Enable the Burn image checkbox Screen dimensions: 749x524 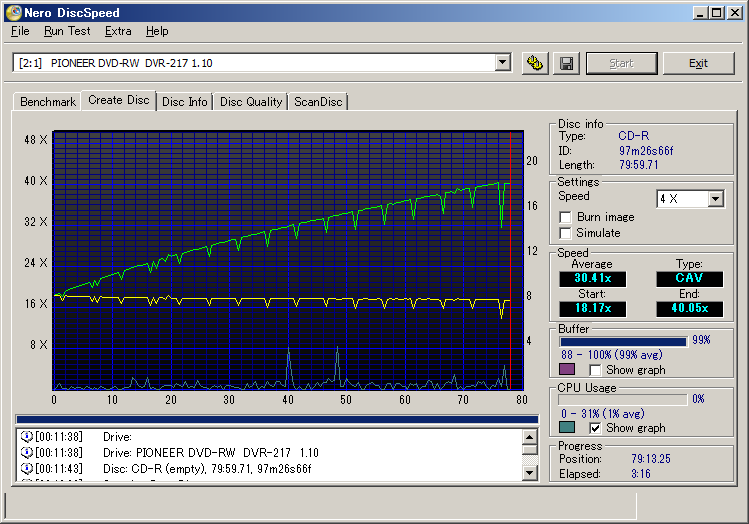(566, 217)
